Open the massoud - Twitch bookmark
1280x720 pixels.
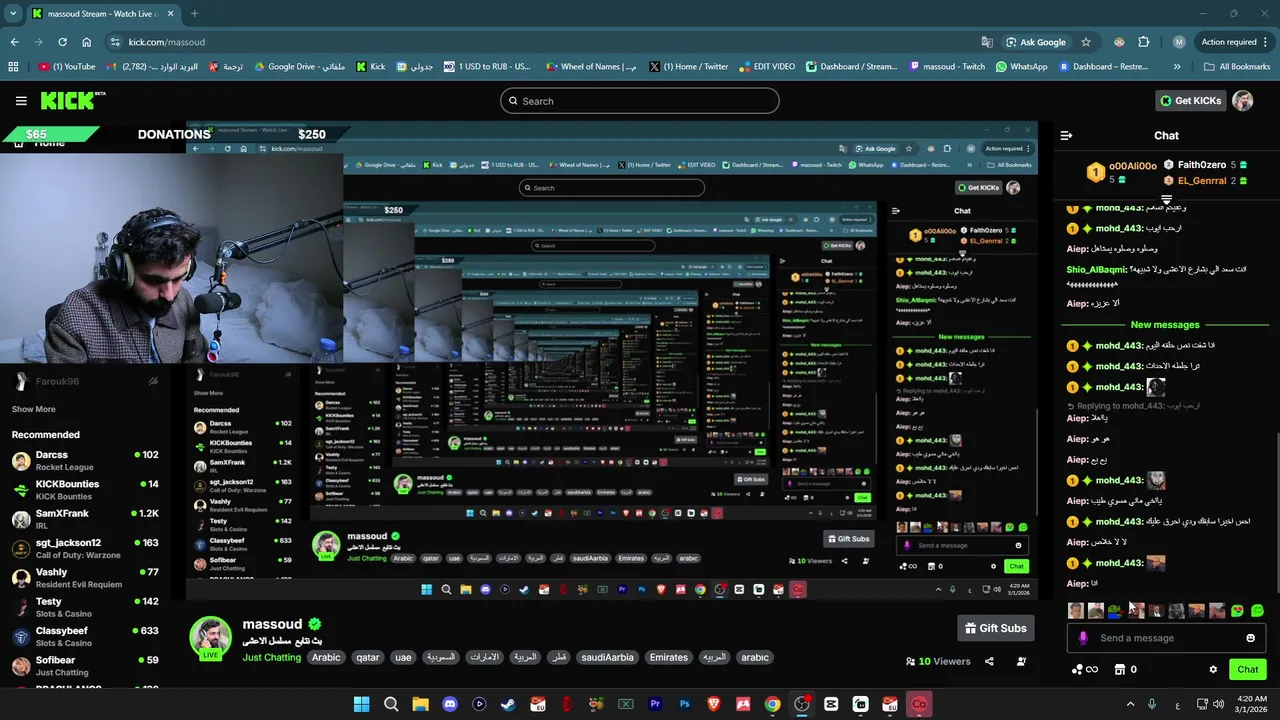(x=947, y=67)
